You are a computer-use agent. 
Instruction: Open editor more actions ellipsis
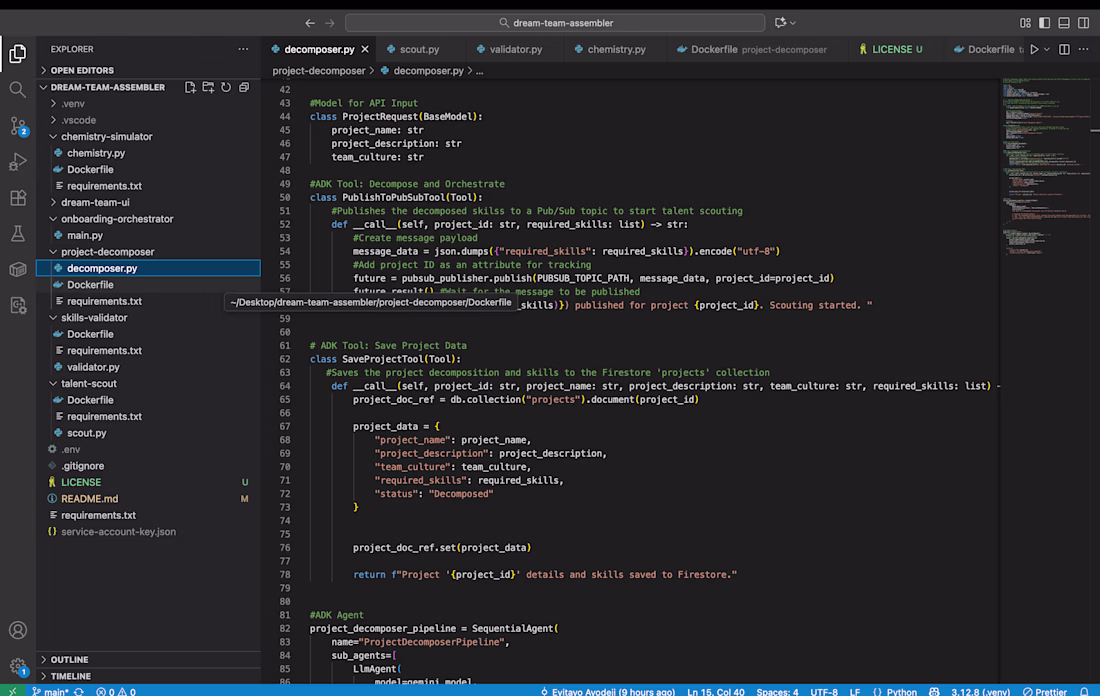tap(1084, 49)
